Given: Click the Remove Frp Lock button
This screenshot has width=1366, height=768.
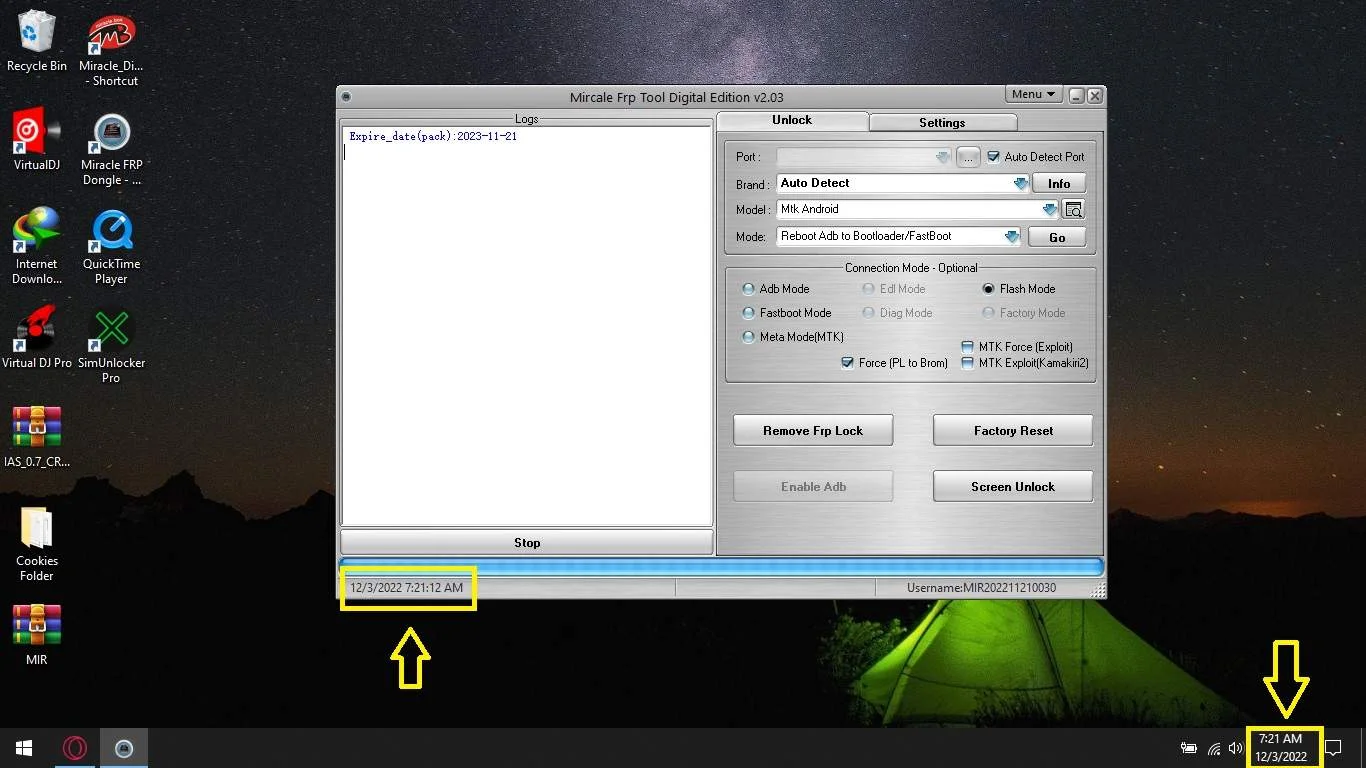Looking at the screenshot, I should [813, 431].
